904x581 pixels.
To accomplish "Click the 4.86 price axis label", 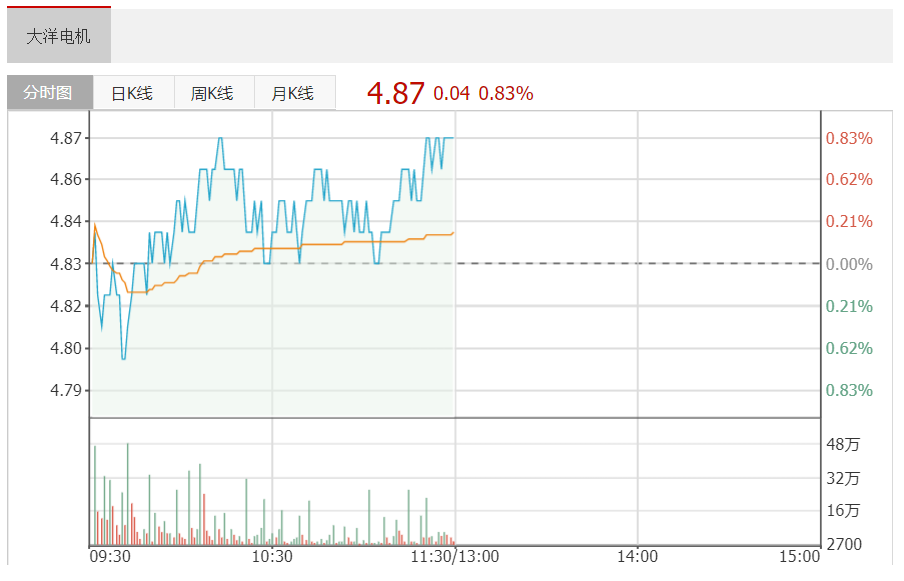I will coord(66,179).
